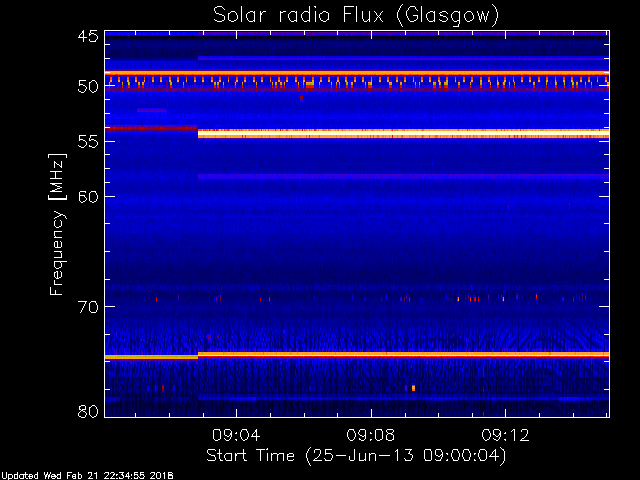Select the 50 frequency tick label

pos(88,87)
